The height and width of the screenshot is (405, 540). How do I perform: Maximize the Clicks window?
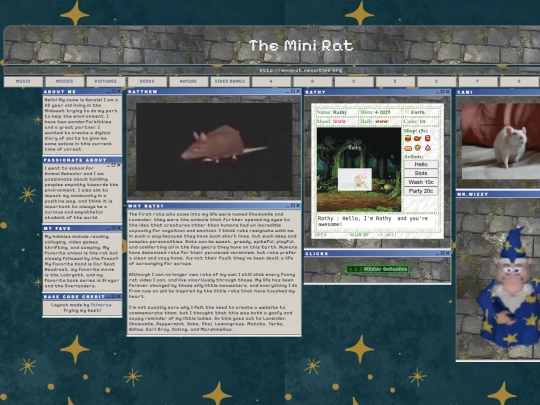(x=442, y=253)
